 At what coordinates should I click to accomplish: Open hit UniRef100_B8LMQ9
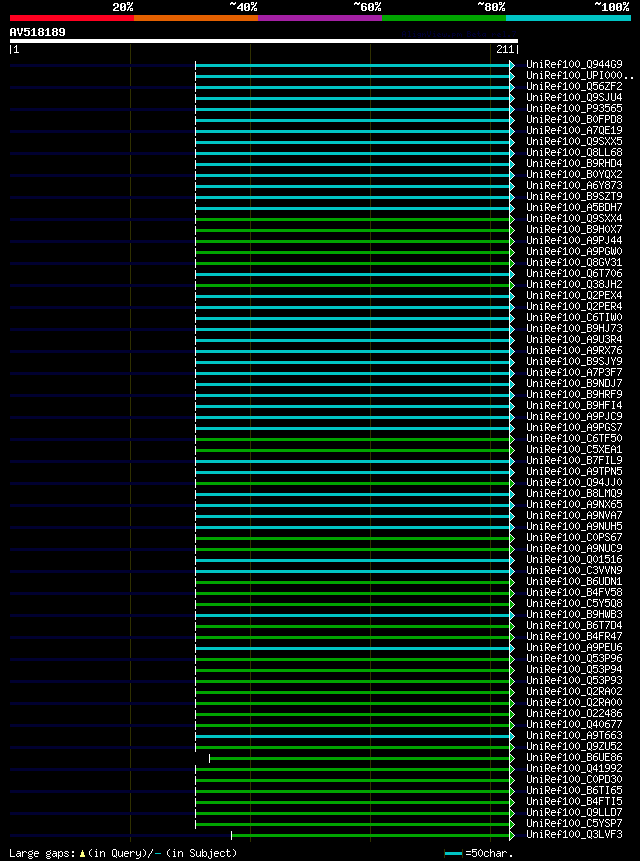point(574,494)
